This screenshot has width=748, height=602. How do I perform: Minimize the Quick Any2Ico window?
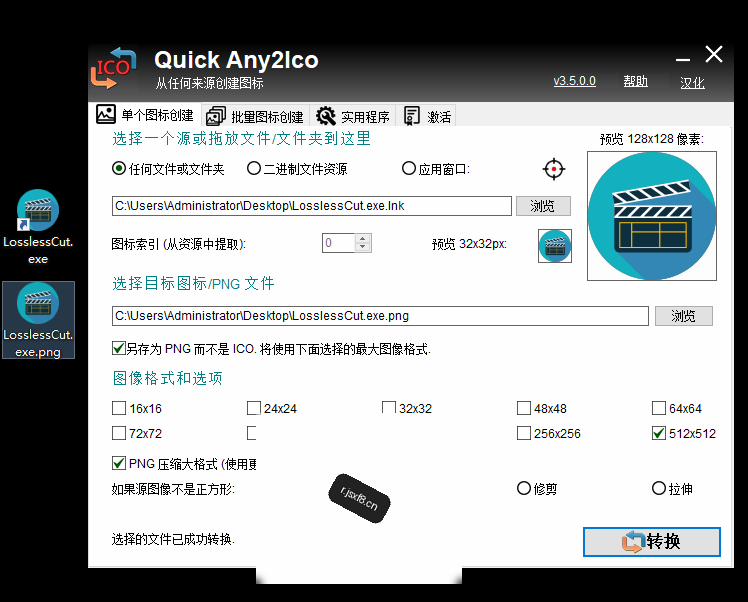pyautogui.click(x=683, y=60)
